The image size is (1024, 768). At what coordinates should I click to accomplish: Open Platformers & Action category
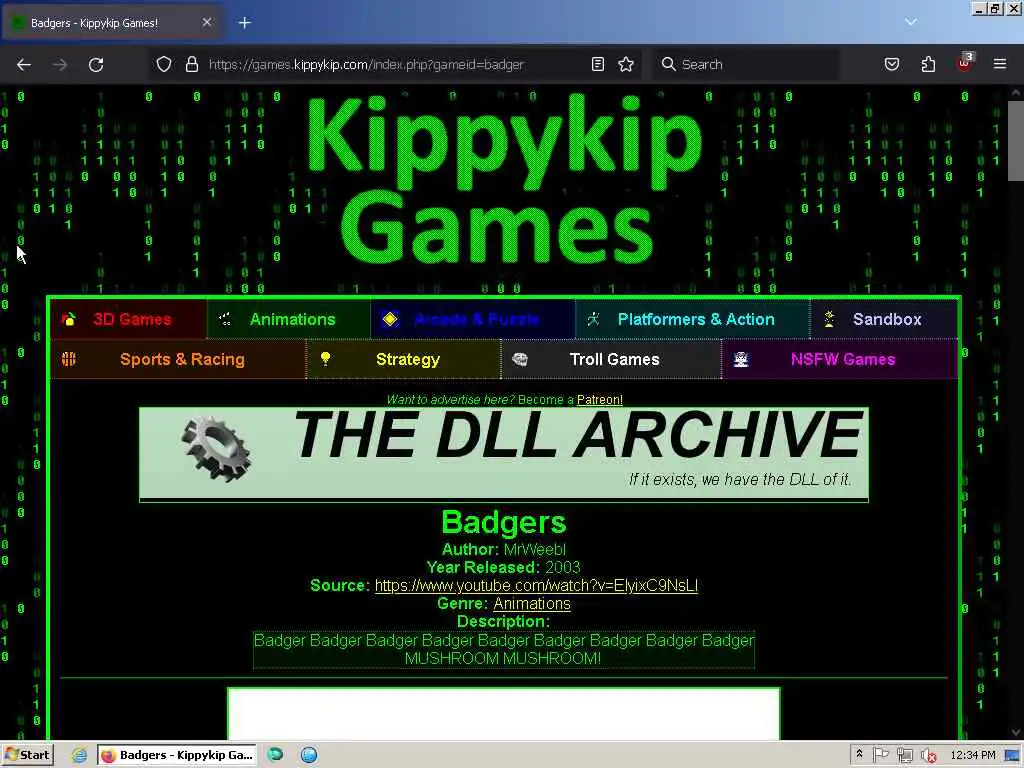point(692,319)
